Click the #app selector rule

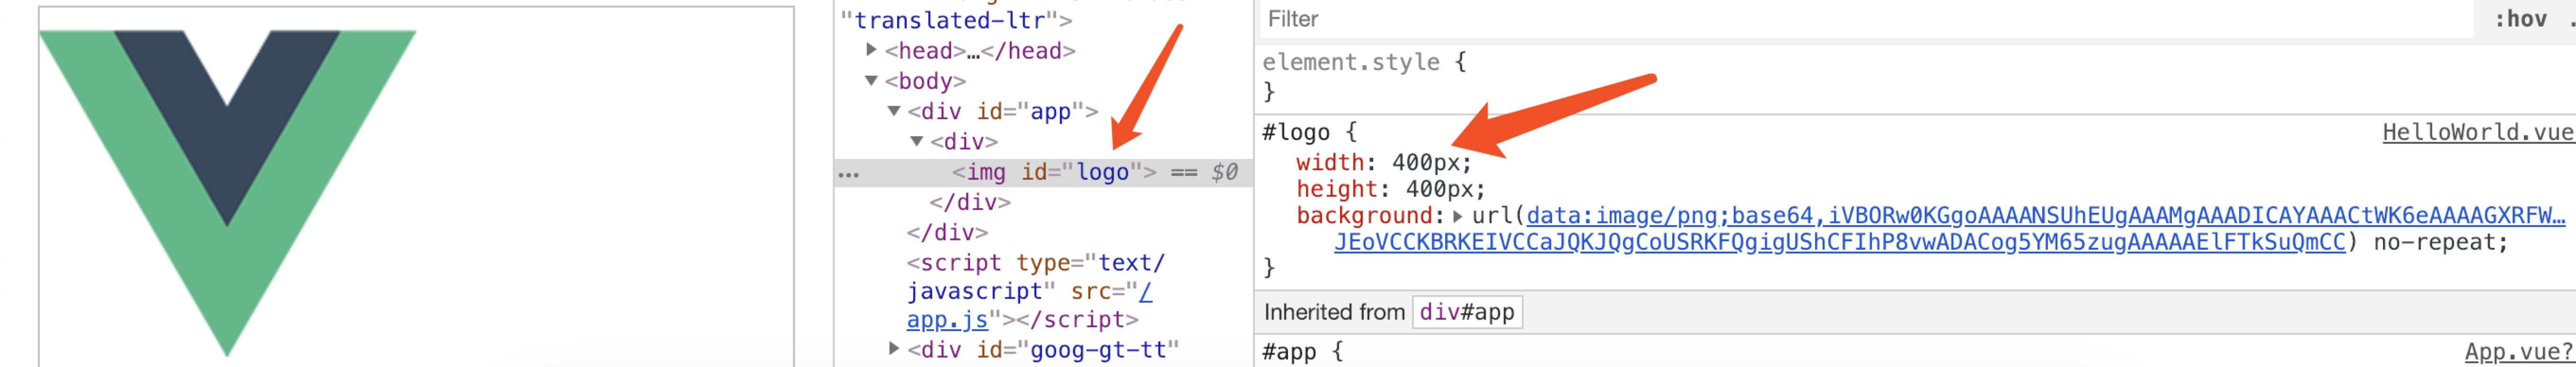coord(1289,351)
